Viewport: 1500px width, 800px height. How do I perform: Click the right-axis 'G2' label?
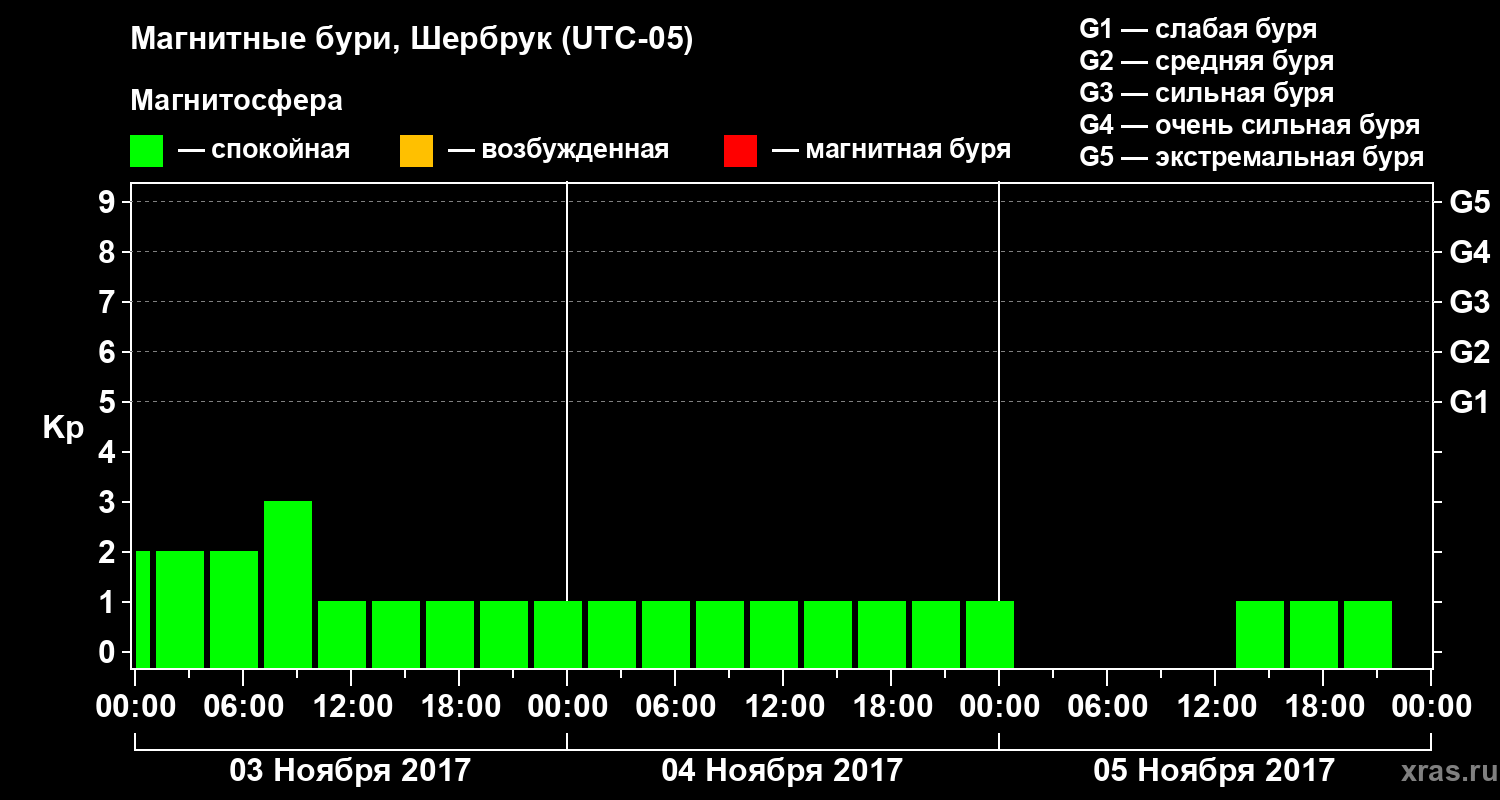[1469, 352]
